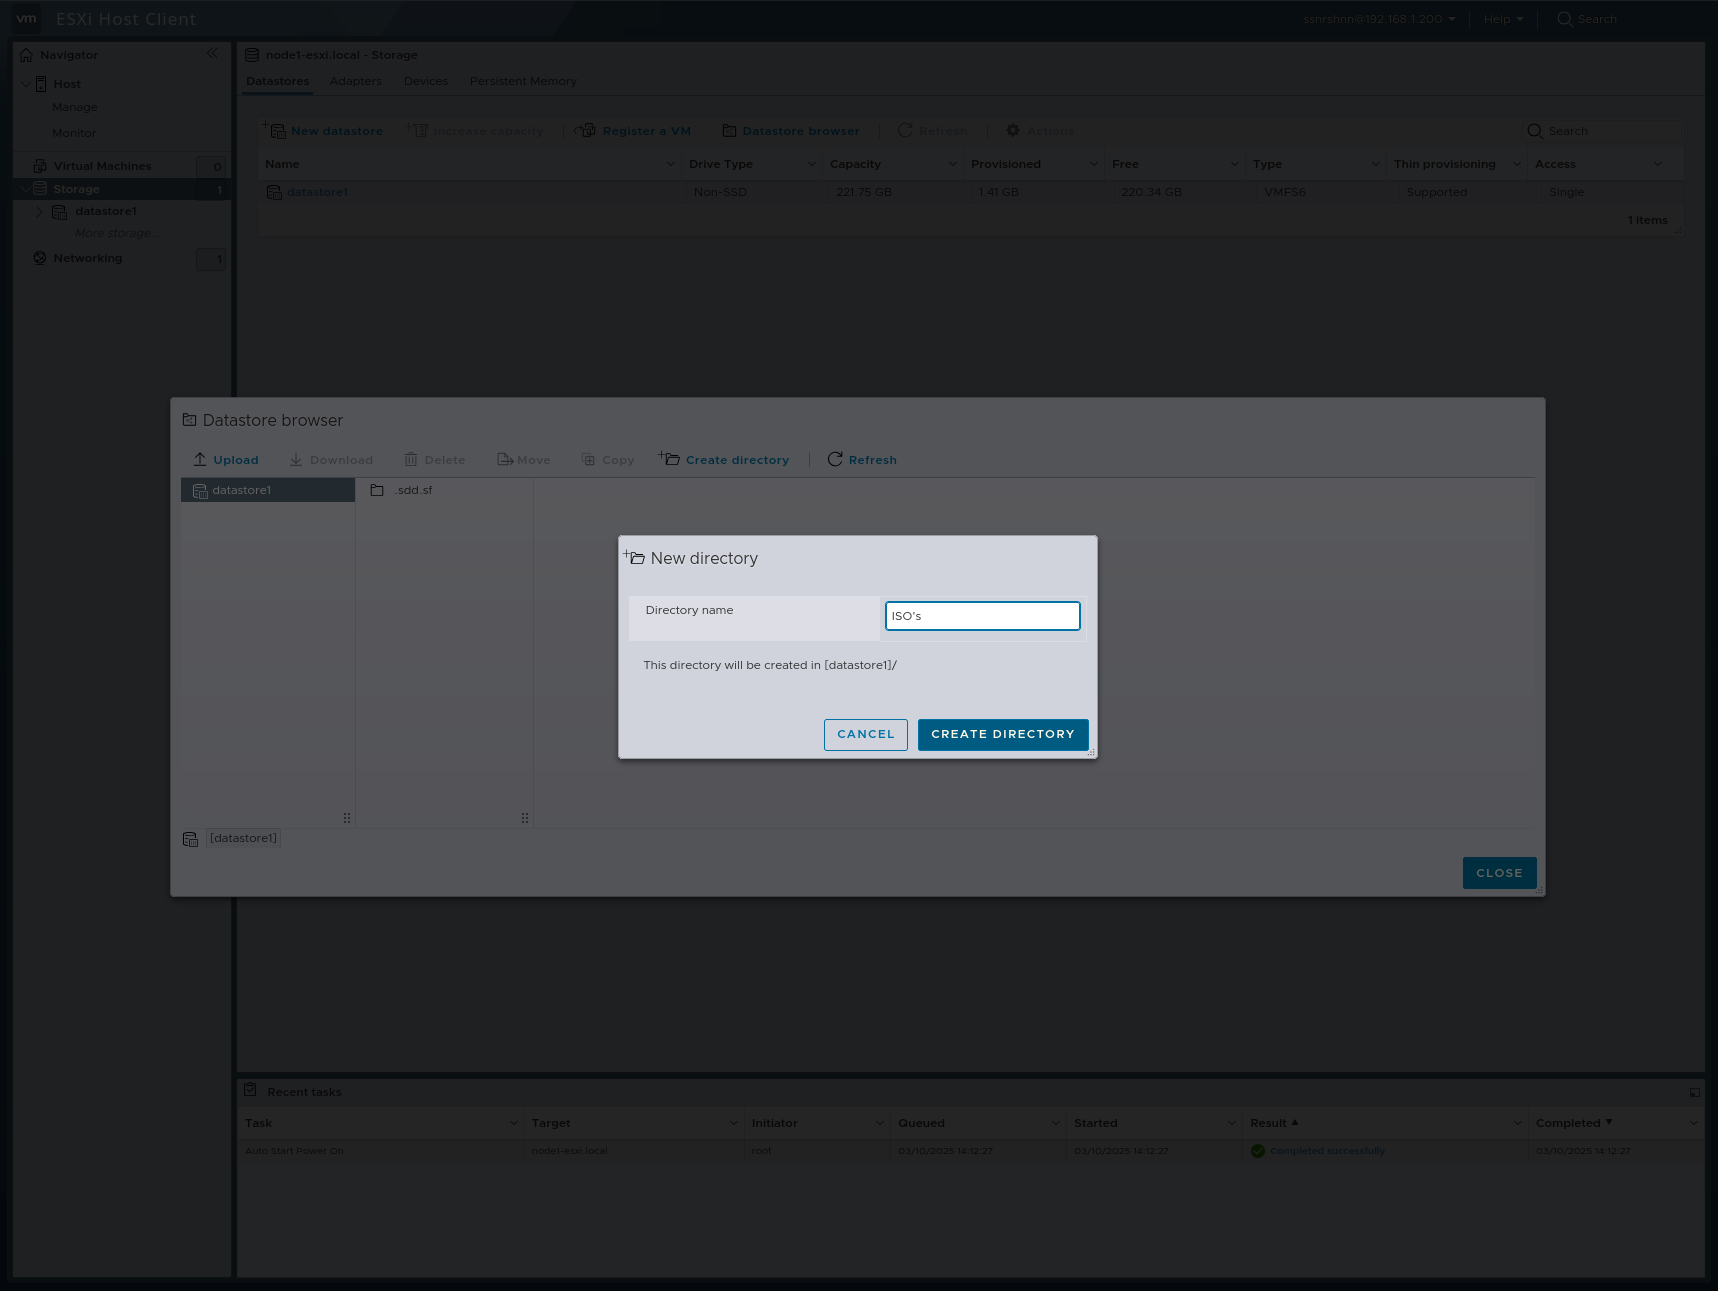
Task: Select the Download icon
Action: point(296,459)
